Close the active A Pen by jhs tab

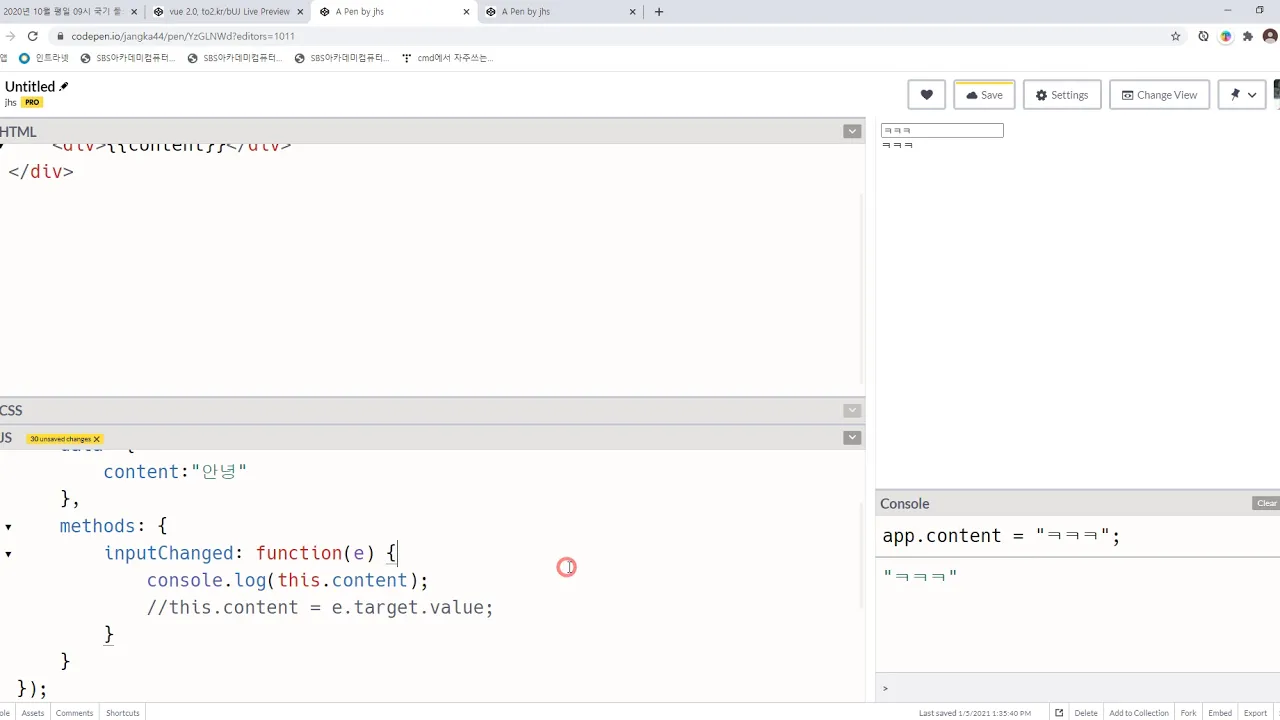[467, 12]
